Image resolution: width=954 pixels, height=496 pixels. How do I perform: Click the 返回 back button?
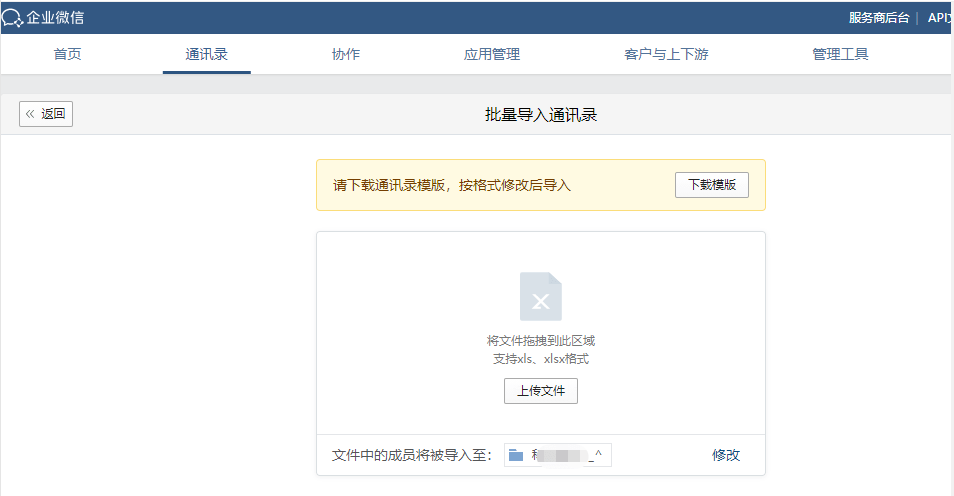(46, 114)
